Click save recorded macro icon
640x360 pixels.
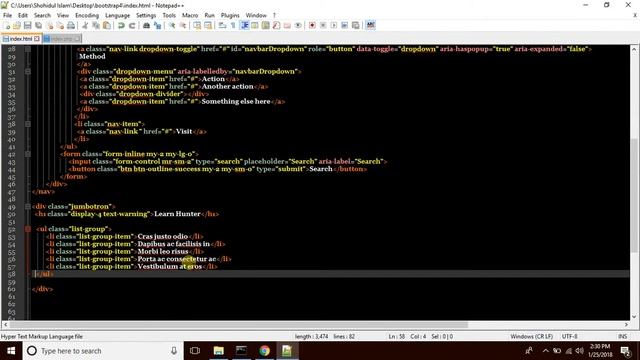coord(356,25)
